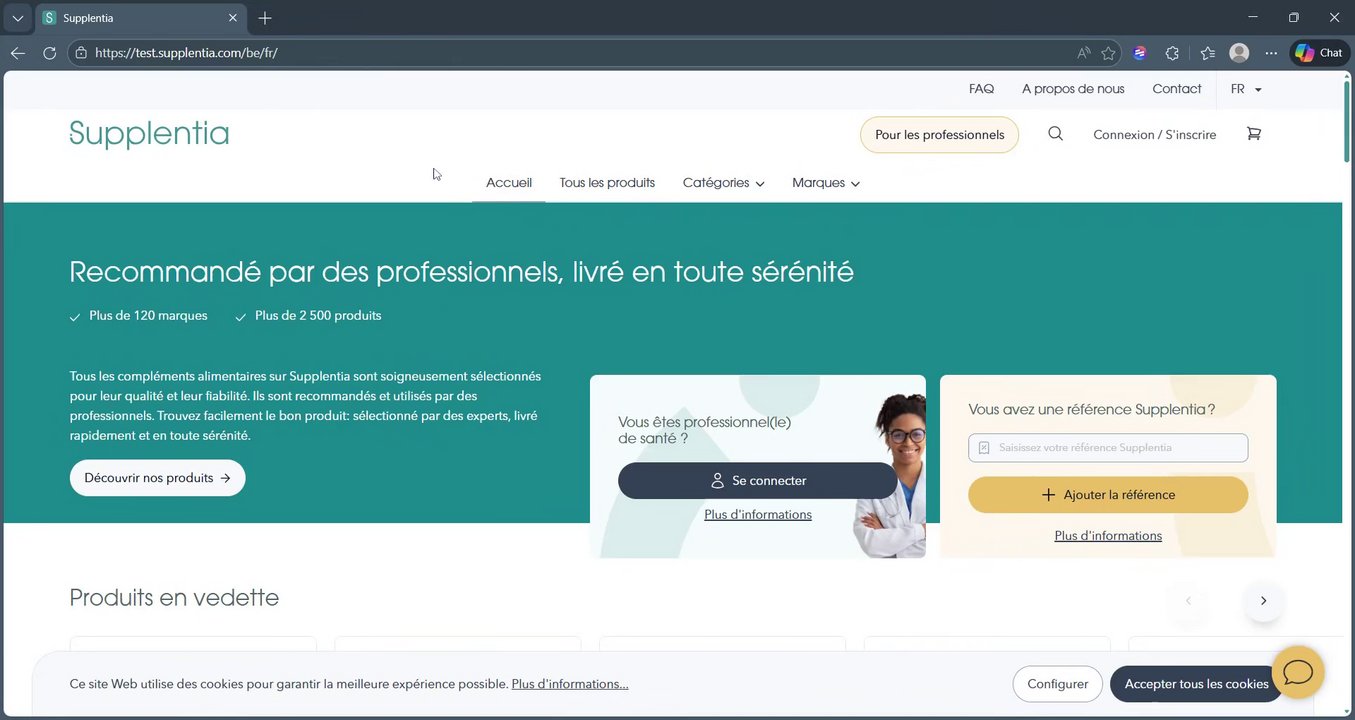
Task: Close the Supplentia browser tab
Action: 233,18
